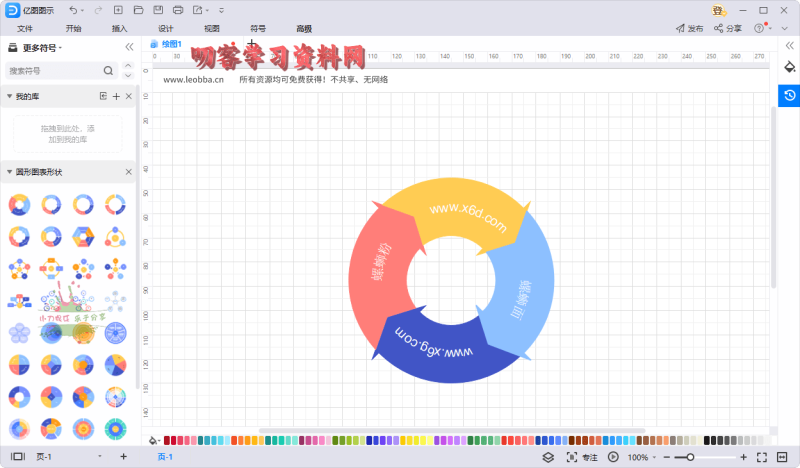Viewport: 800px width, 468px height.
Task: Open the 更多符号 dropdown
Action: tap(42, 48)
